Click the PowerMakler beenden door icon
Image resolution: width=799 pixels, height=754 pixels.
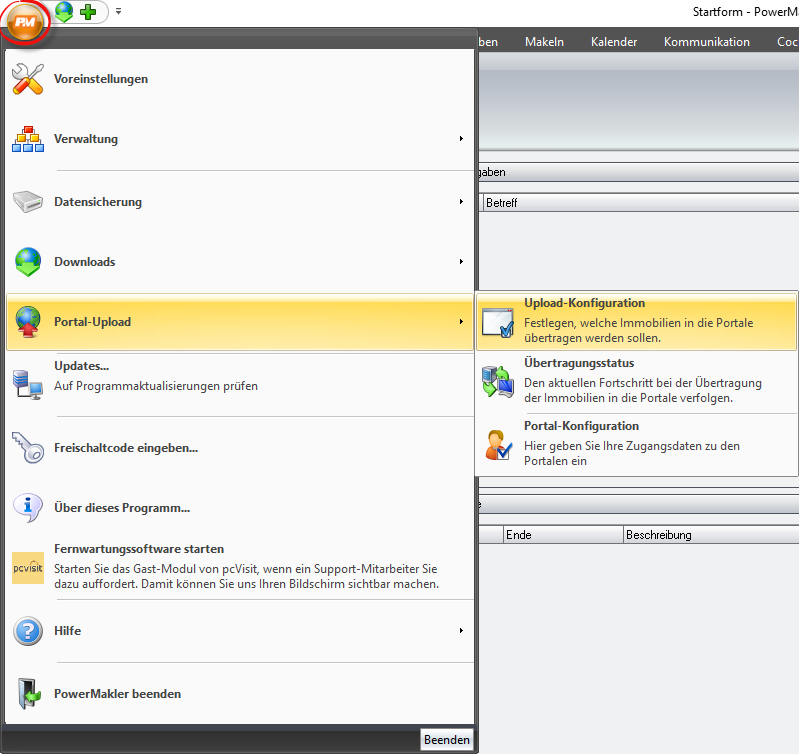[28, 694]
